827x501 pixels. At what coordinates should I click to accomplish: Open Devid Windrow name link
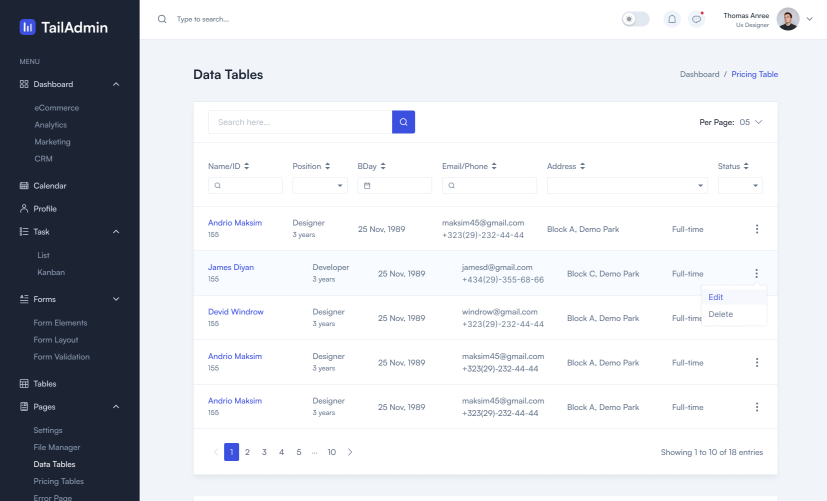tap(236, 312)
